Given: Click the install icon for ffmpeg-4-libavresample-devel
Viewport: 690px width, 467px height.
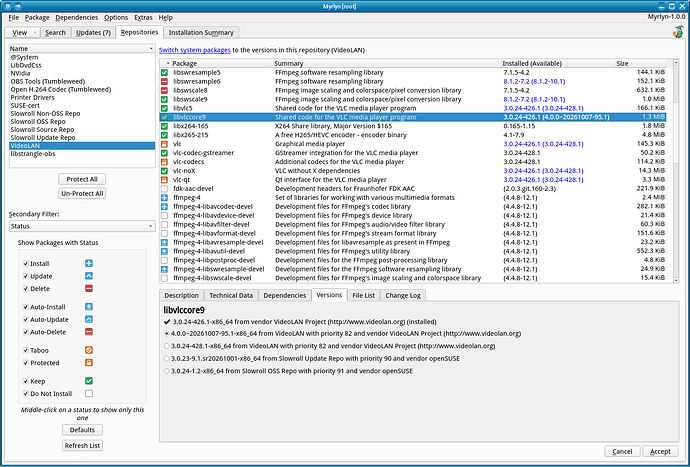Looking at the screenshot, I should 164,243.
